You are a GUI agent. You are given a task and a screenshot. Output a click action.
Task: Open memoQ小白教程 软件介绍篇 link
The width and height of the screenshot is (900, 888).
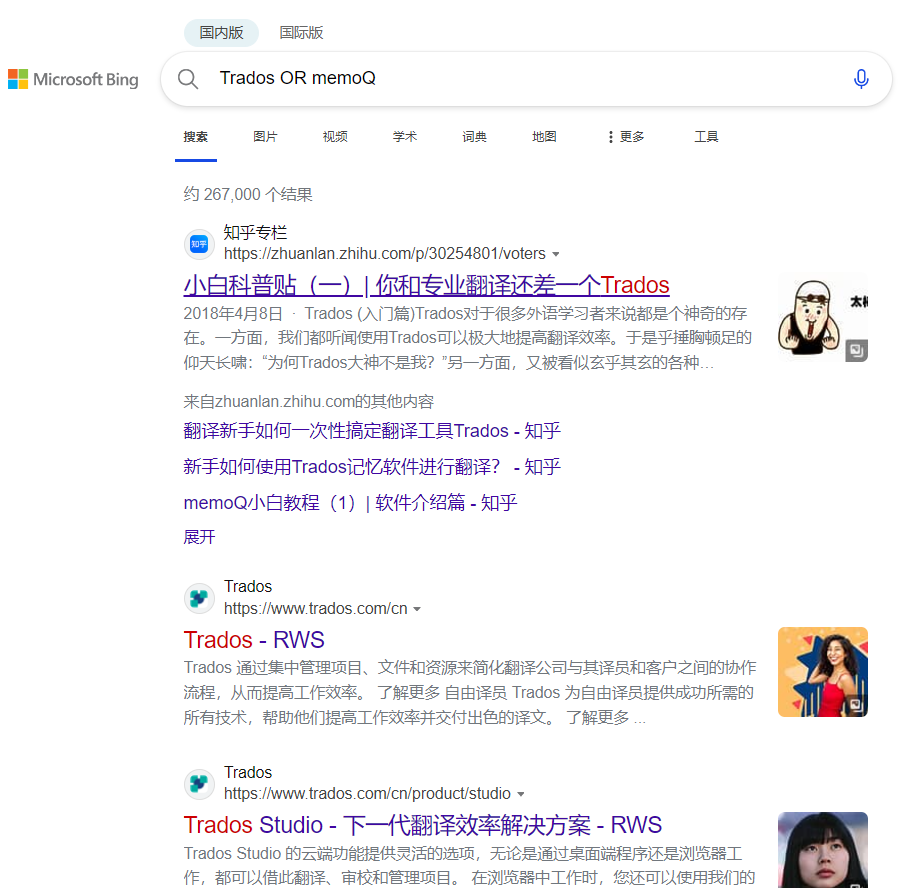[350, 503]
